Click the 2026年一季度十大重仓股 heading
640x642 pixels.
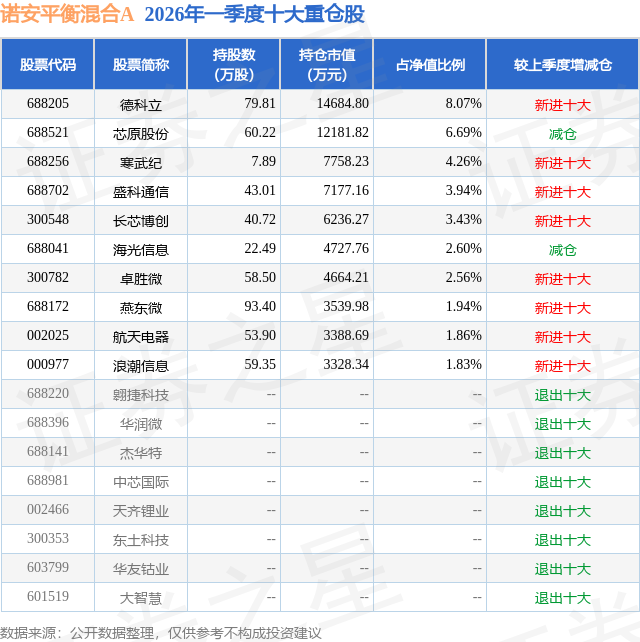coord(254,15)
